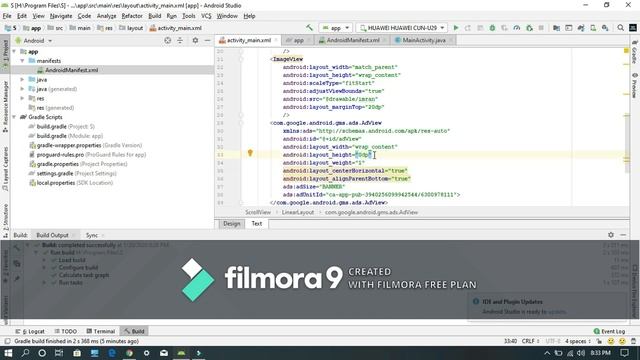The image size is (640, 360).
Task: Toggle the Terminal tool window
Action: (101, 331)
